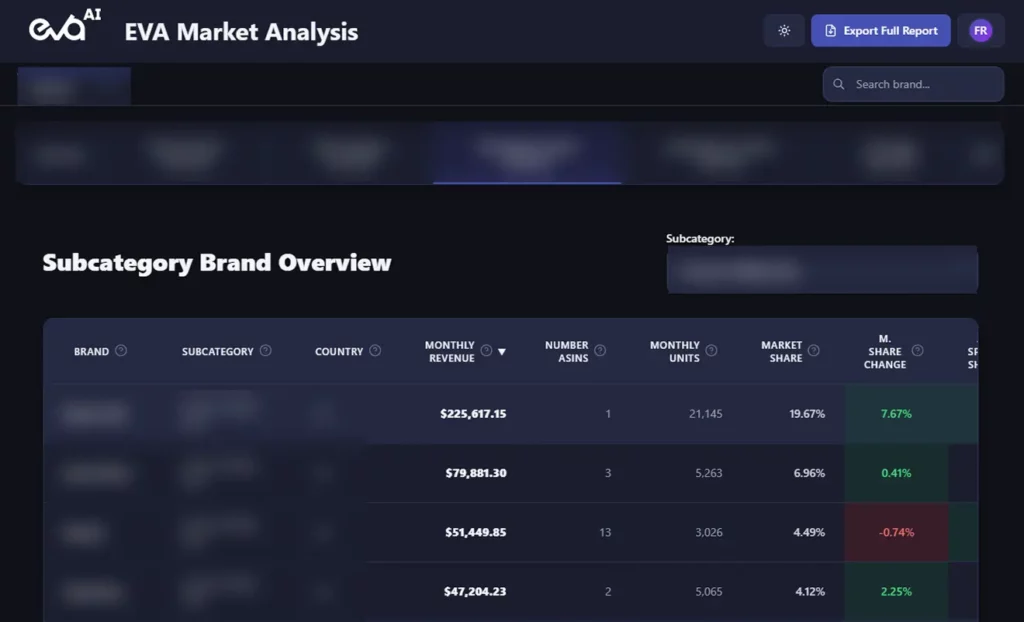The image size is (1024, 622).
Task: Open the Subcategory dropdown selector
Action: tap(821, 271)
